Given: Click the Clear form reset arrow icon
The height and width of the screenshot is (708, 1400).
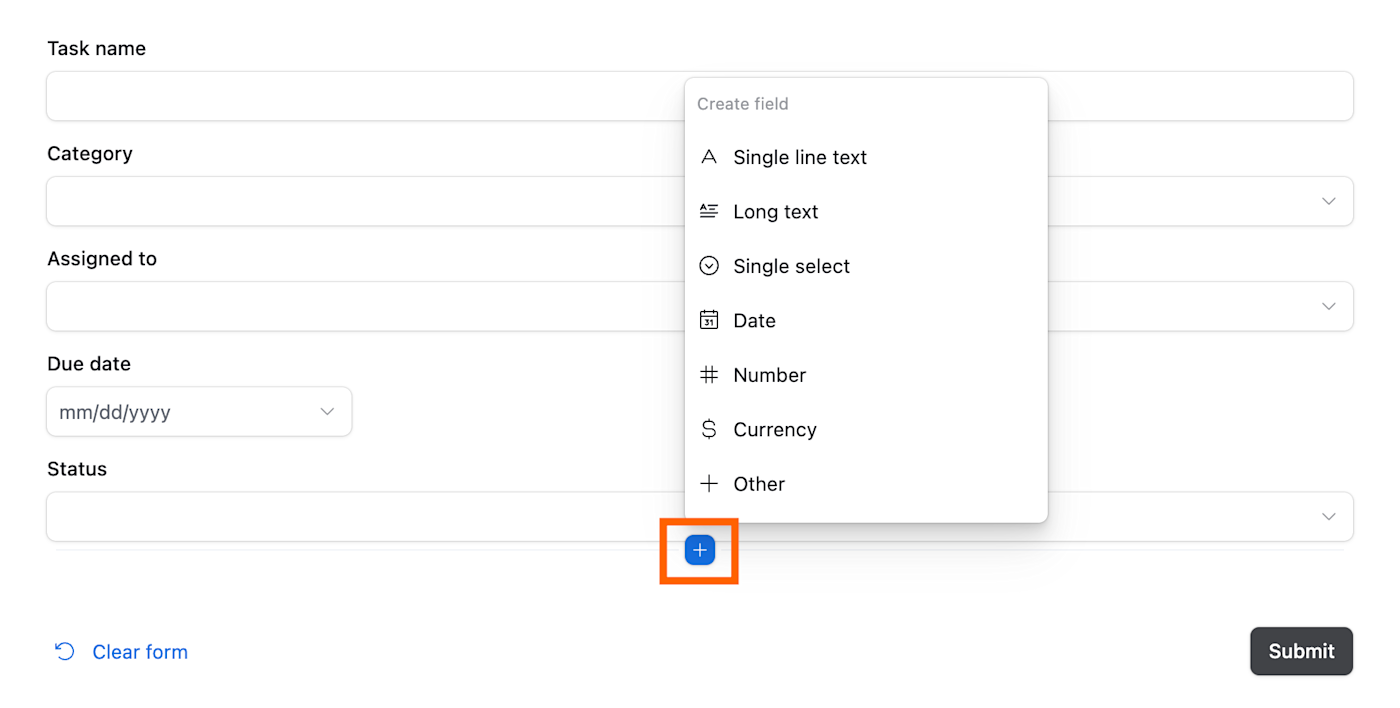Looking at the screenshot, I should (x=65, y=652).
